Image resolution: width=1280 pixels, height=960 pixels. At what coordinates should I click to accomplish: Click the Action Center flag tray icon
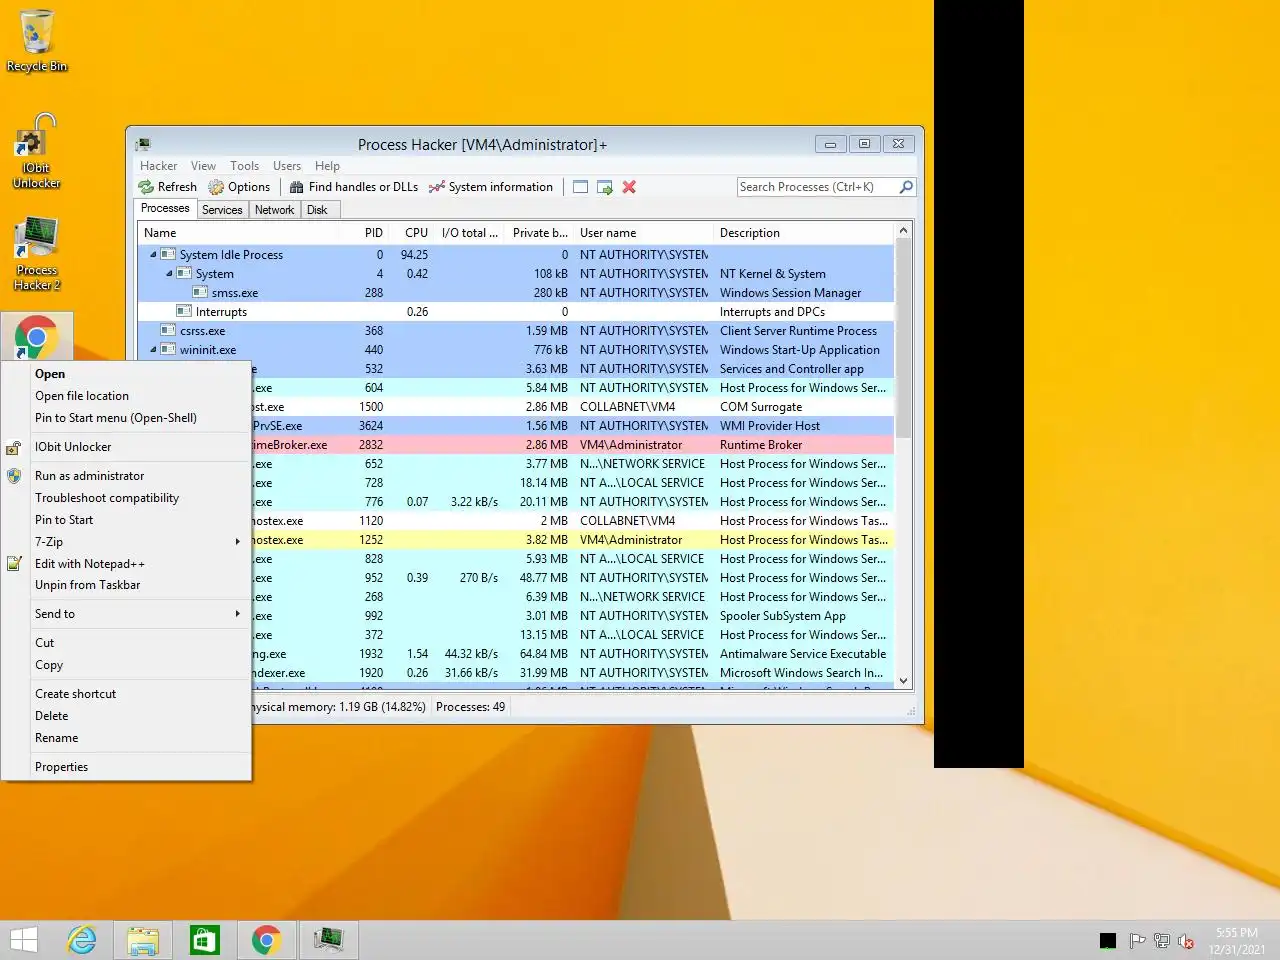(1137, 941)
